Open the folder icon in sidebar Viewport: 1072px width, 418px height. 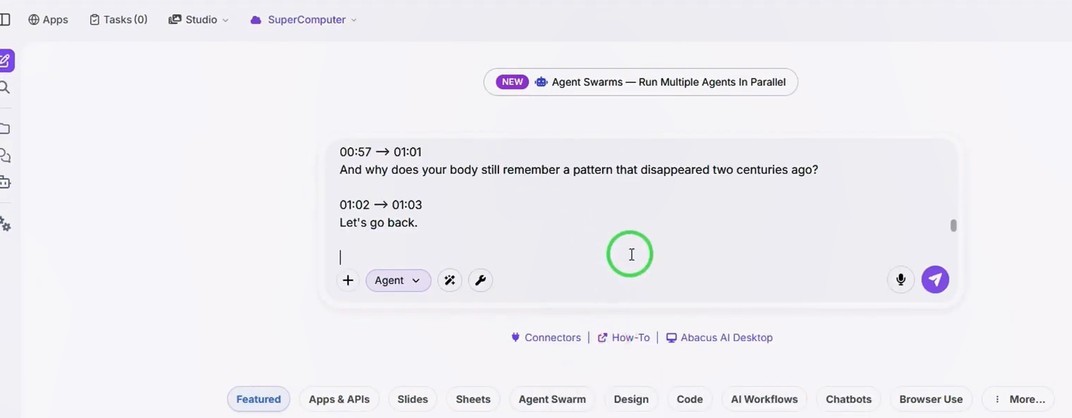[x=5, y=129]
